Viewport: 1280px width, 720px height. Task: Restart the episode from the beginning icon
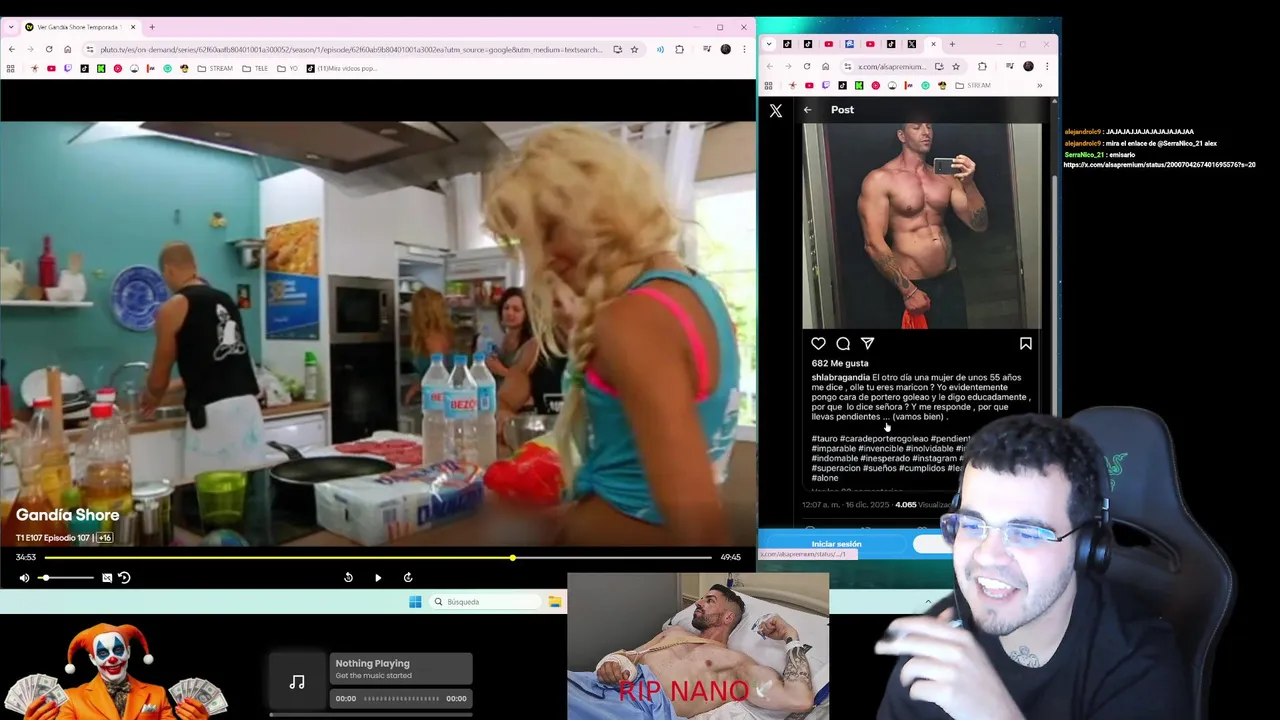(x=124, y=577)
